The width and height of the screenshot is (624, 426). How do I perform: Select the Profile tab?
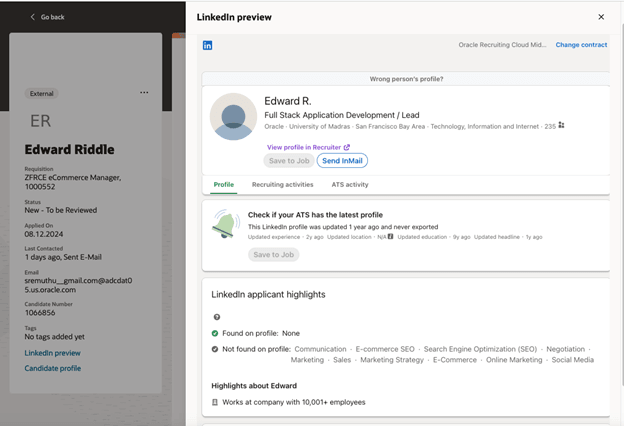(224, 185)
